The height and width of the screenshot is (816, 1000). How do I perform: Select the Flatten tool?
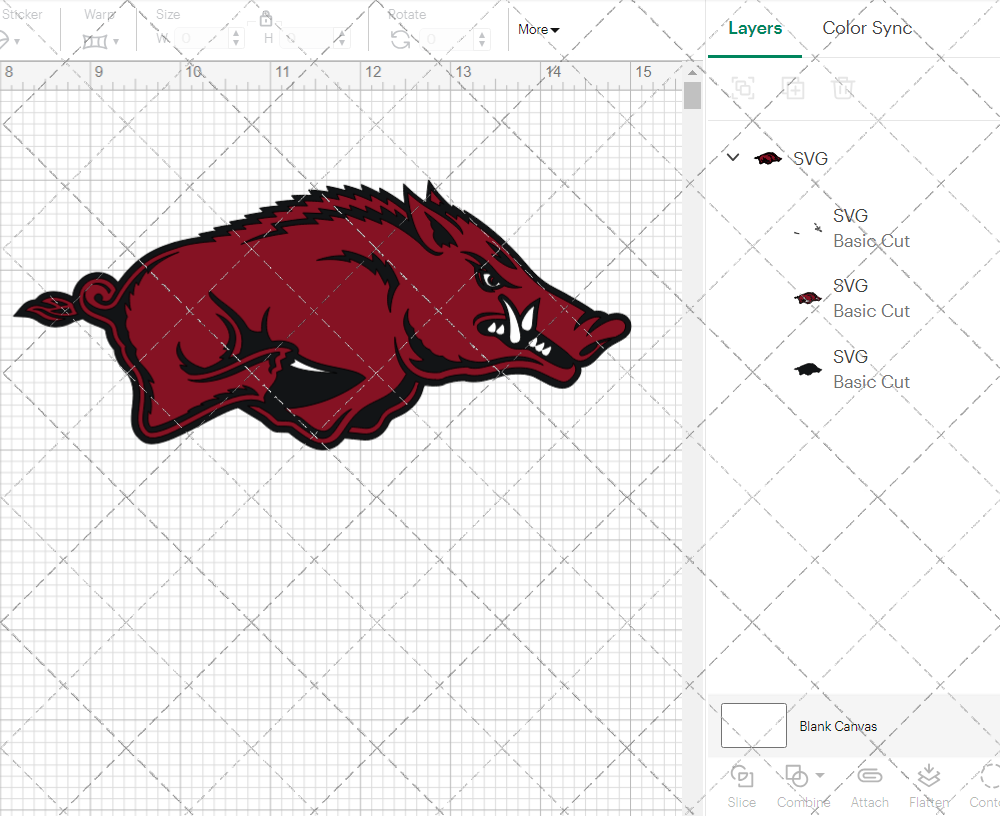(x=928, y=785)
